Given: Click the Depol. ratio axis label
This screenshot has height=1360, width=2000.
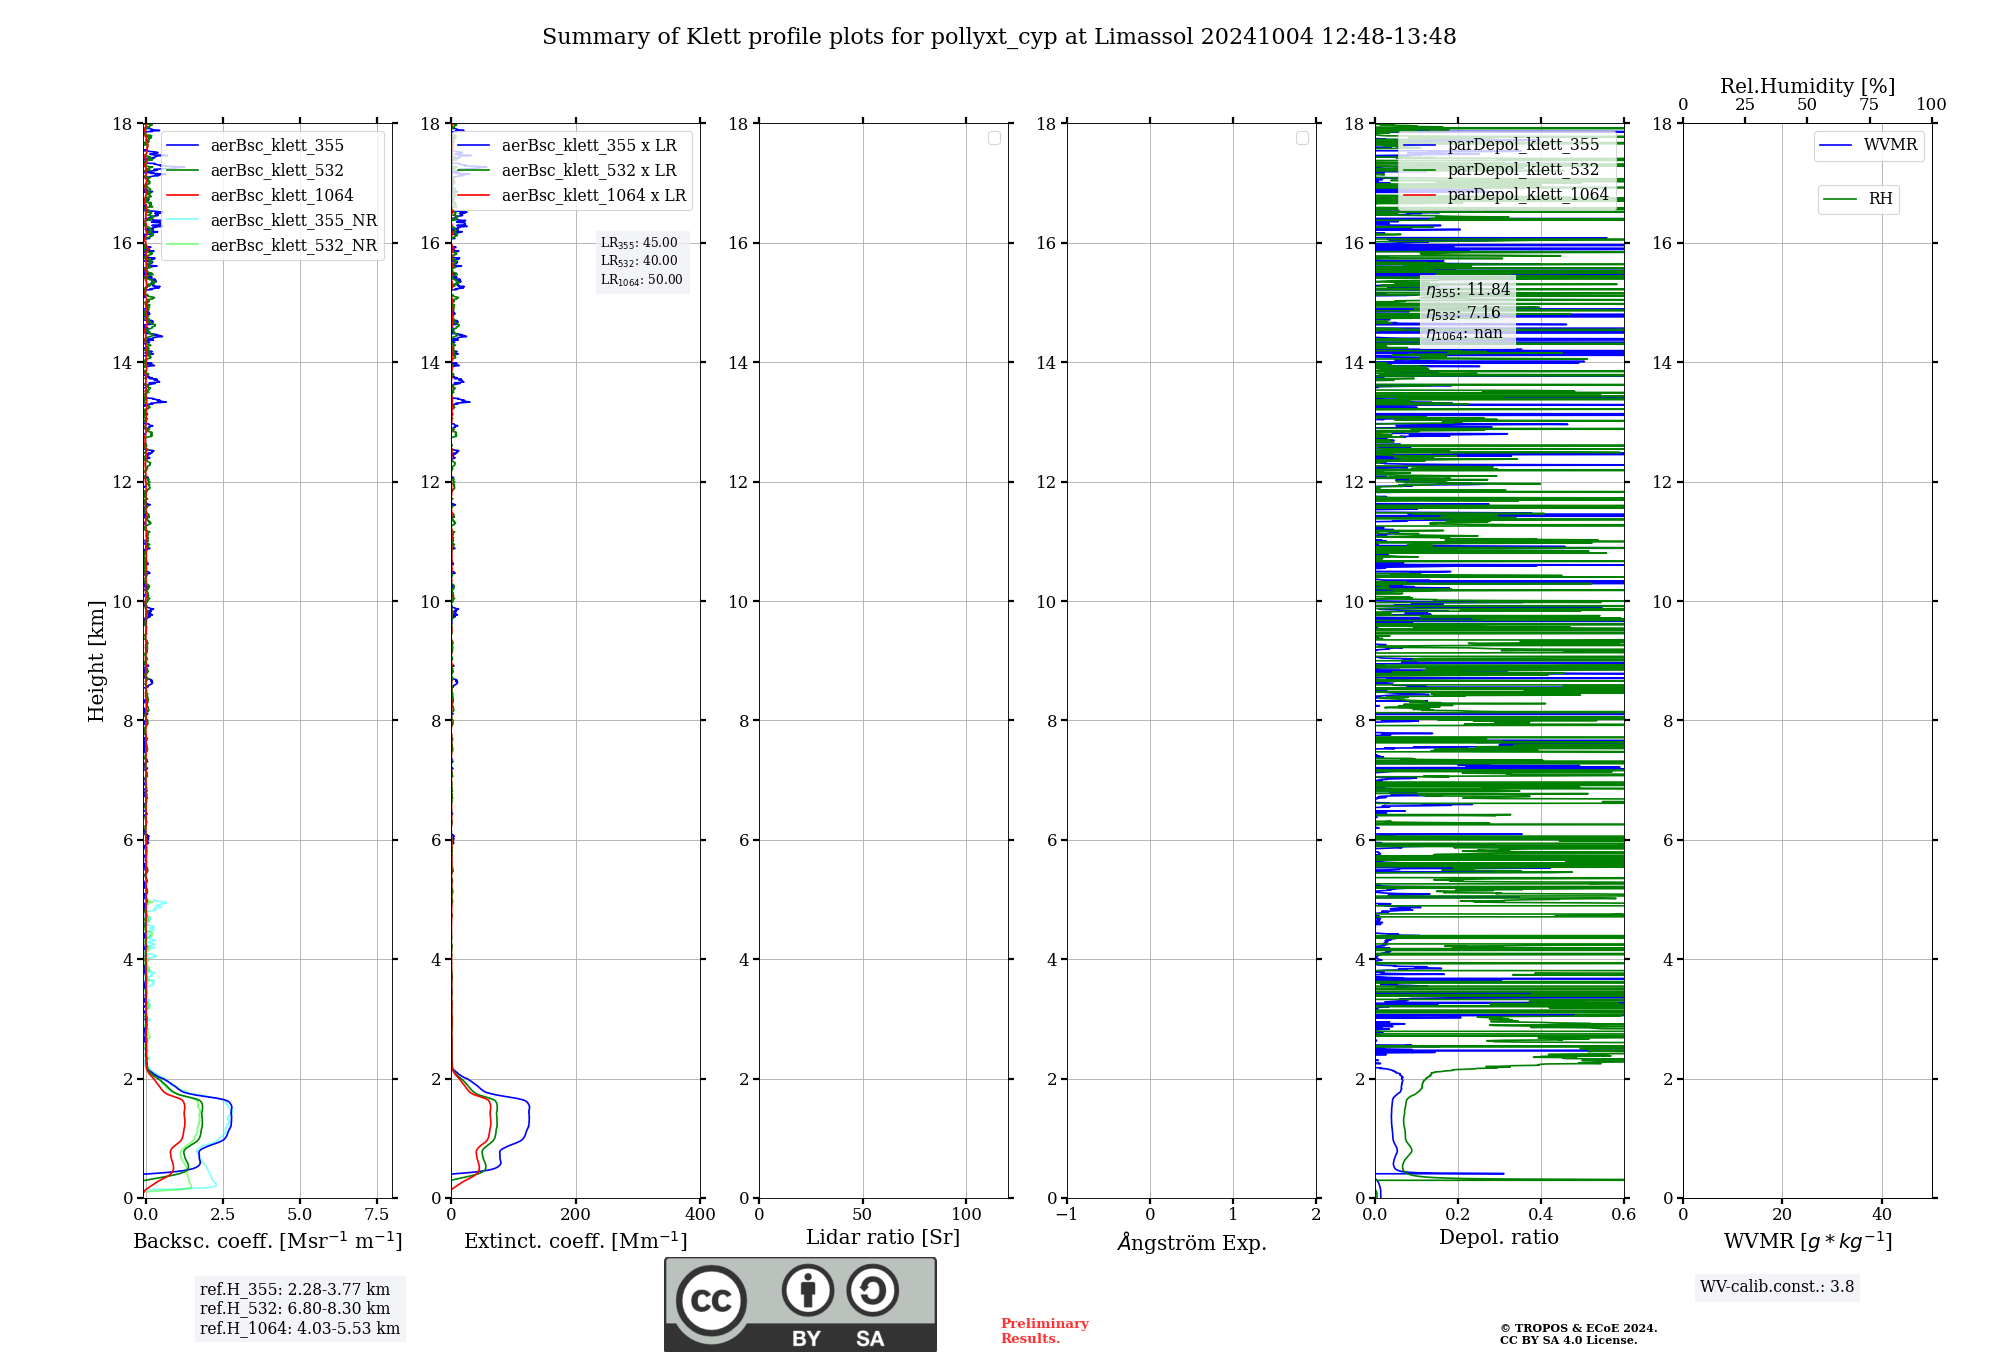Looking at the screenshot, I should 1499,1238.
